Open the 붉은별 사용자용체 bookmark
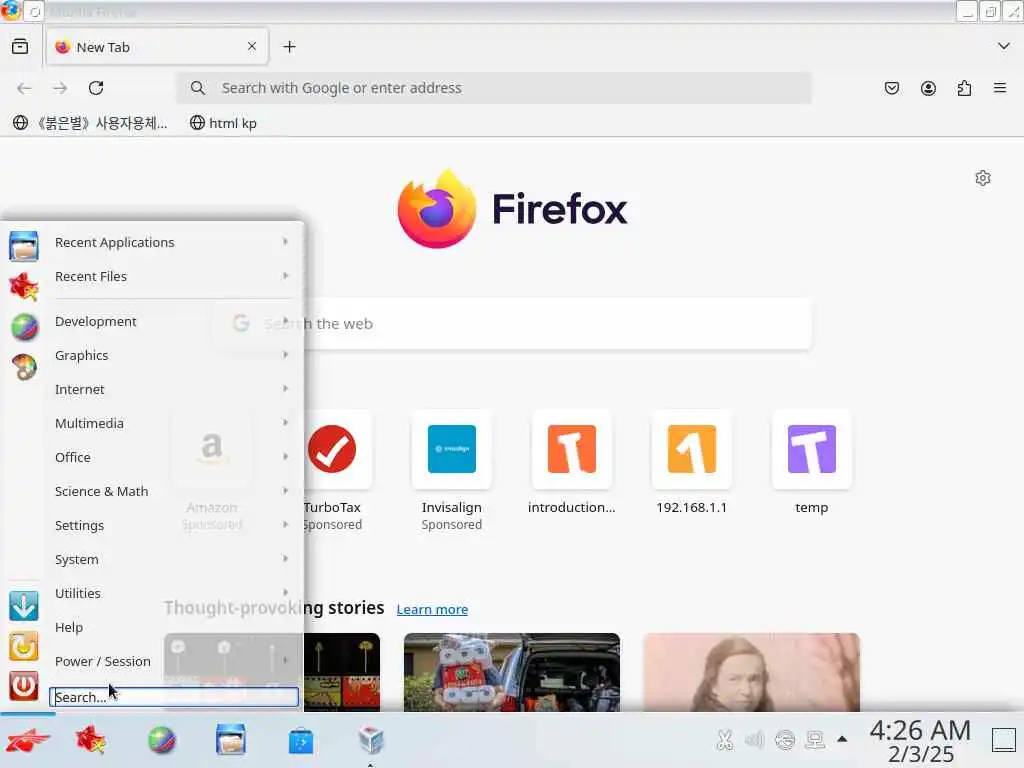Image resolution: width=1024 pixels, height=768 pixels. pos(90,123)
